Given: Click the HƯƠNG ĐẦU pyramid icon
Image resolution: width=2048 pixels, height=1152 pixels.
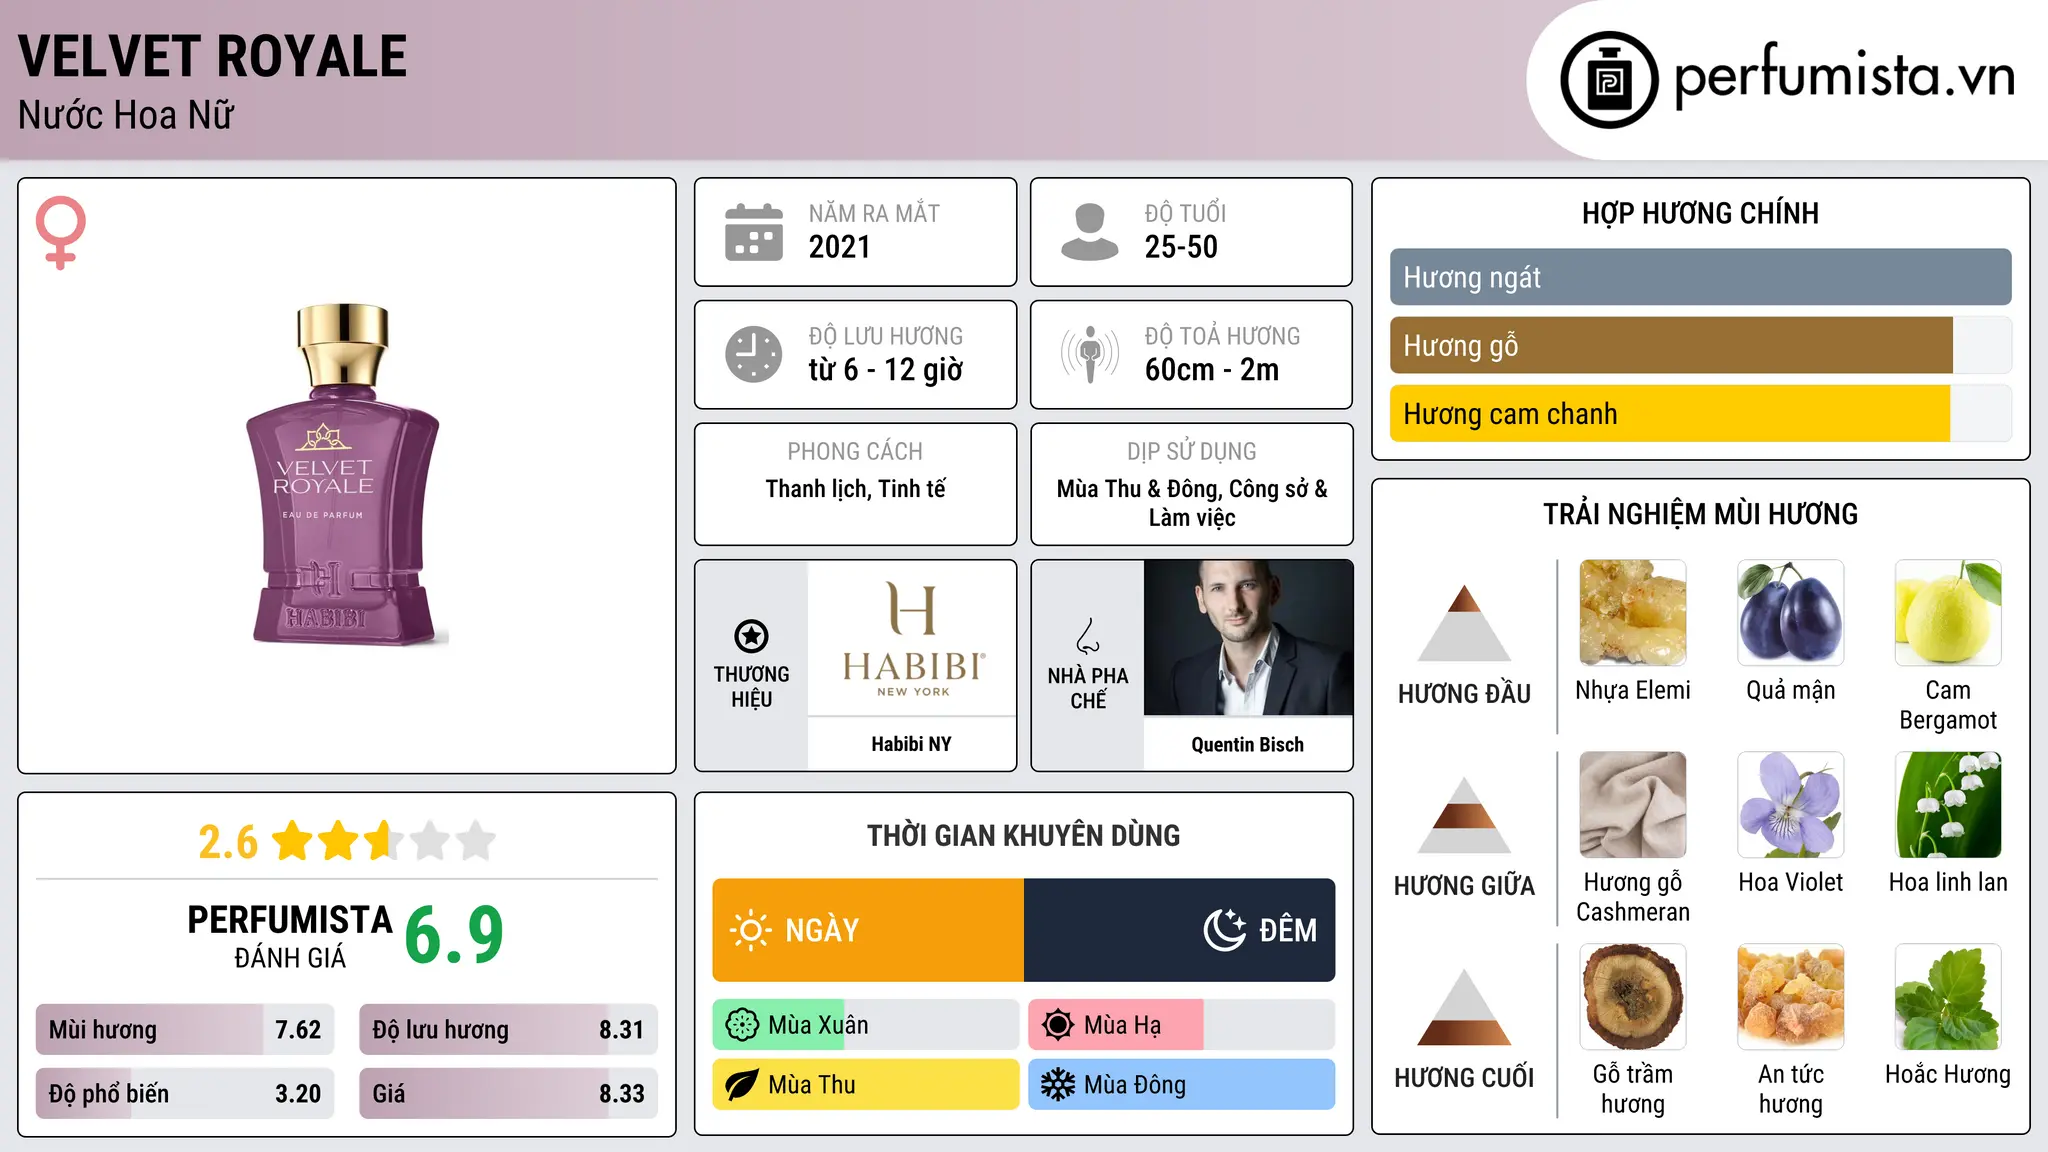Looking at the screenshot, I should 1464,623.
